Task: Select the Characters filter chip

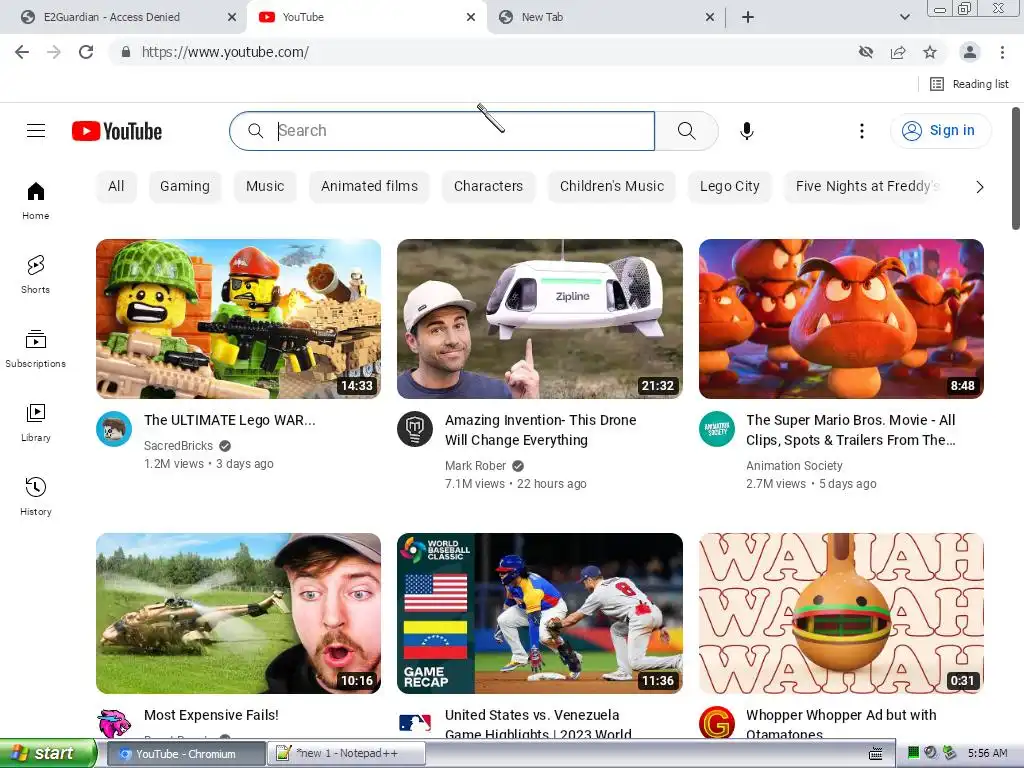Action: point(488,186)
